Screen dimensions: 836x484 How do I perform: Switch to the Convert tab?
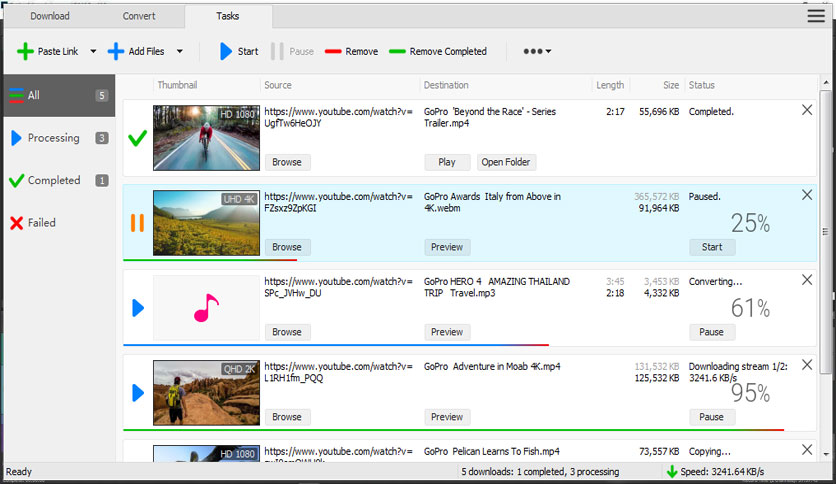click(x=139, y=17)
